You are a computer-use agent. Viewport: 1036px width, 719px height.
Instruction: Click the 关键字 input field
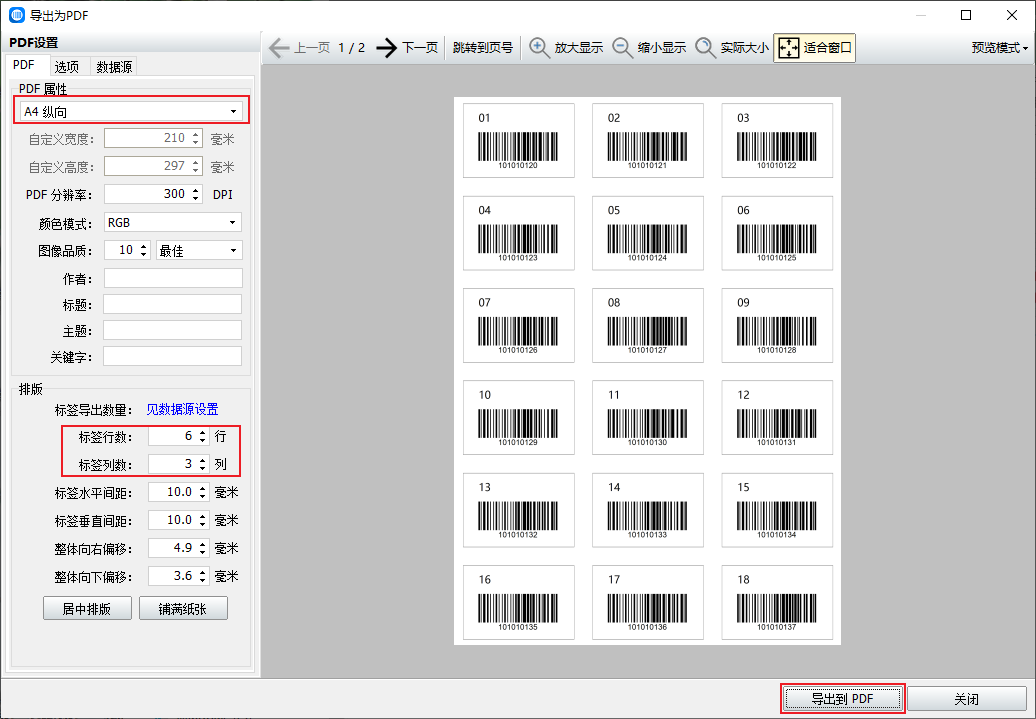coord(172,356)
